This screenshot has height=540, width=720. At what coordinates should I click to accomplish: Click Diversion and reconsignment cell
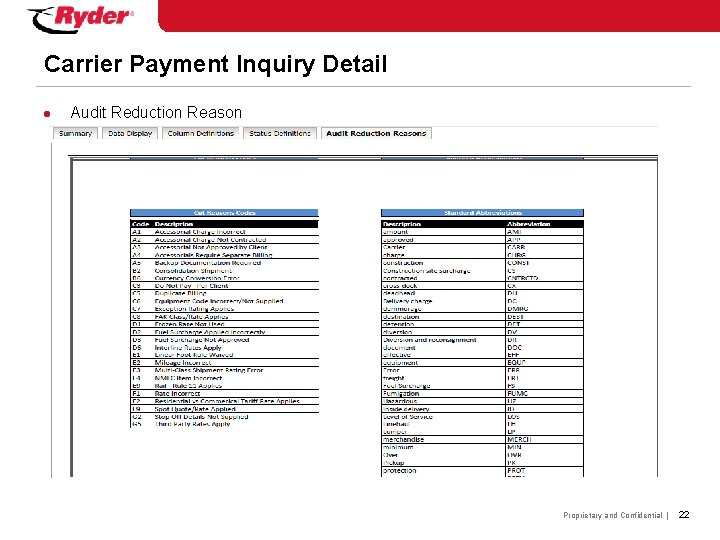point(444,340)
